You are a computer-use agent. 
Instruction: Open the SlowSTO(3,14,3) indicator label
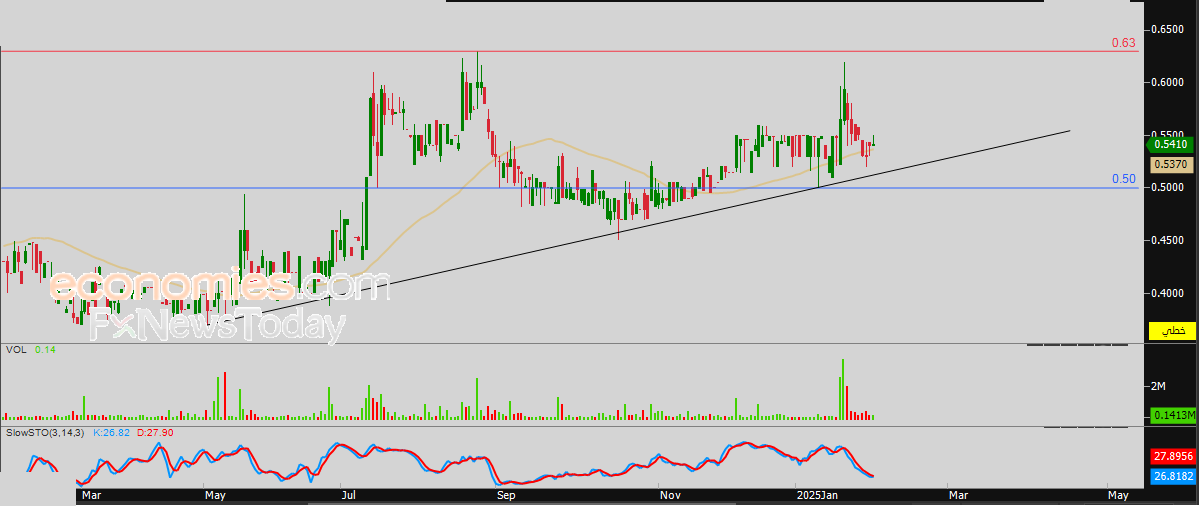coord(44,433)
